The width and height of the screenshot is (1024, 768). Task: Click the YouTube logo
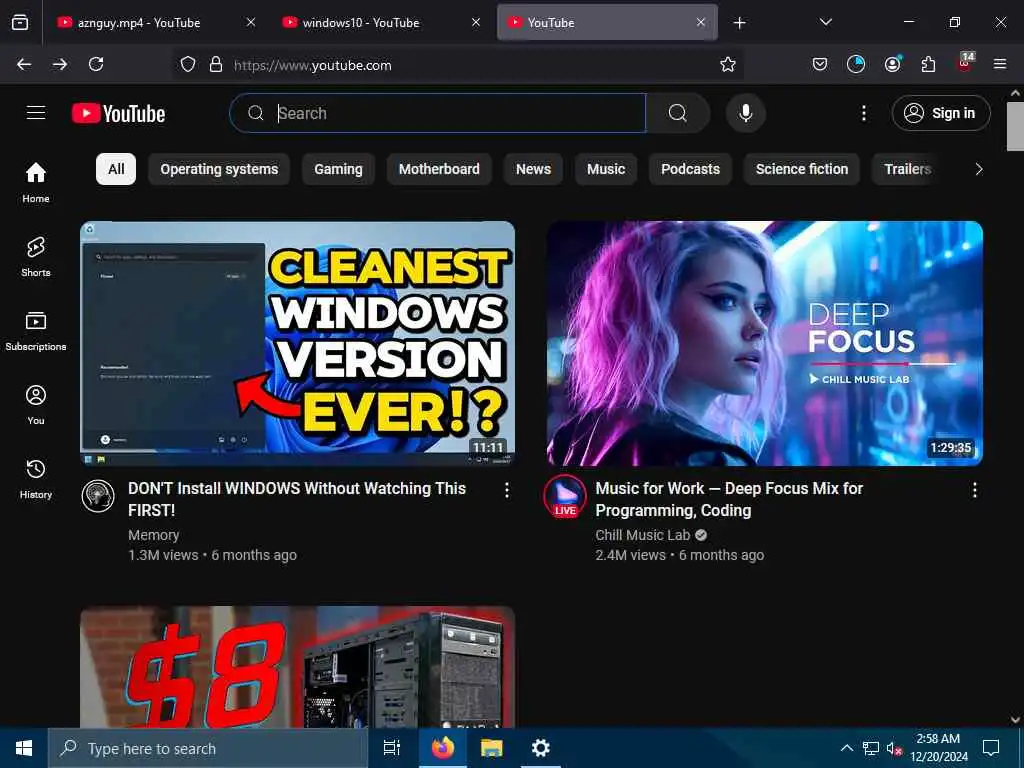[118, 114]
